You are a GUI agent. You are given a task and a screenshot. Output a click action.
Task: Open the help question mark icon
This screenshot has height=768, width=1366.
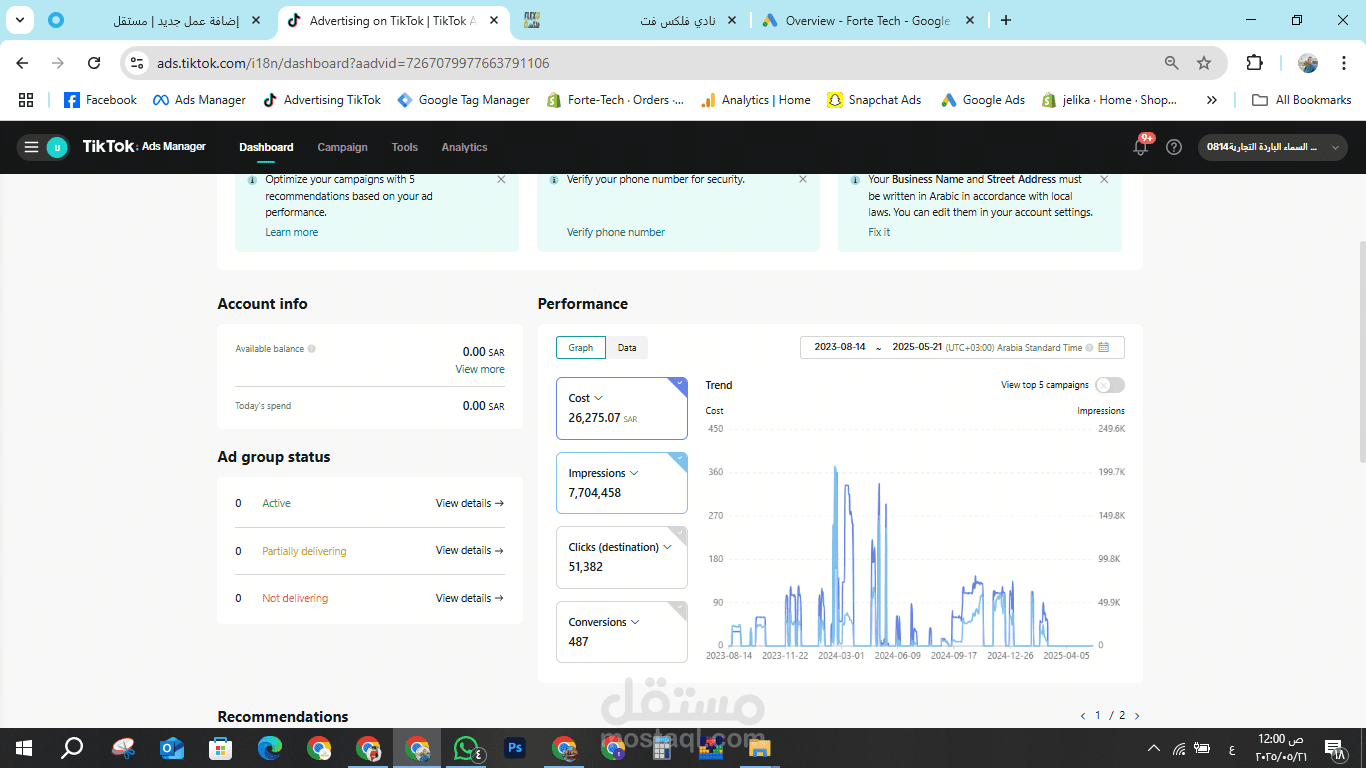(1174, 147)
